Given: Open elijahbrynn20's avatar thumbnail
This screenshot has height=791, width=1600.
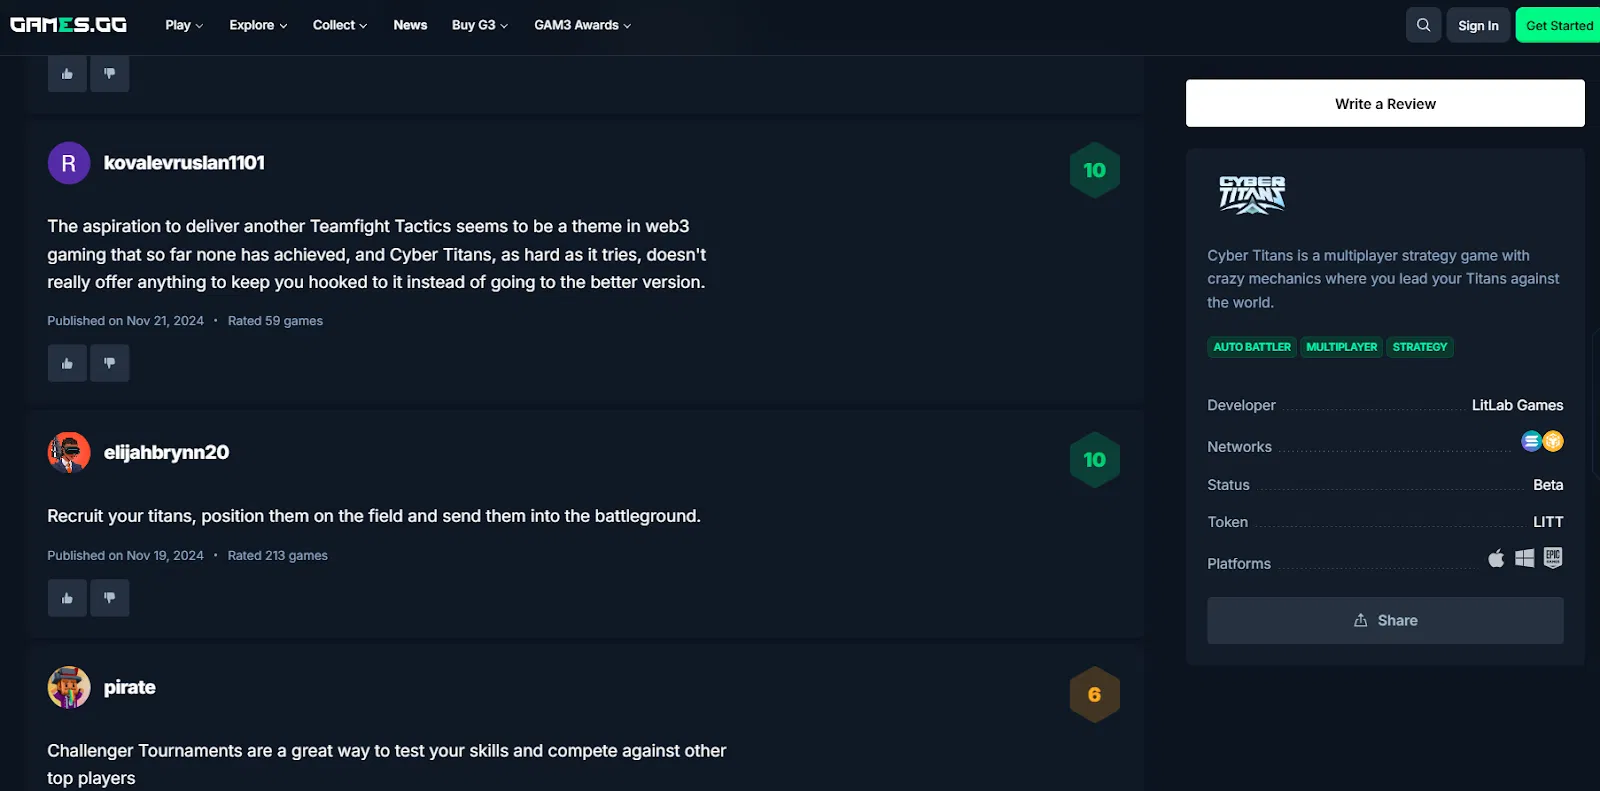Looking at the screenshot, I should pos(69,453).
